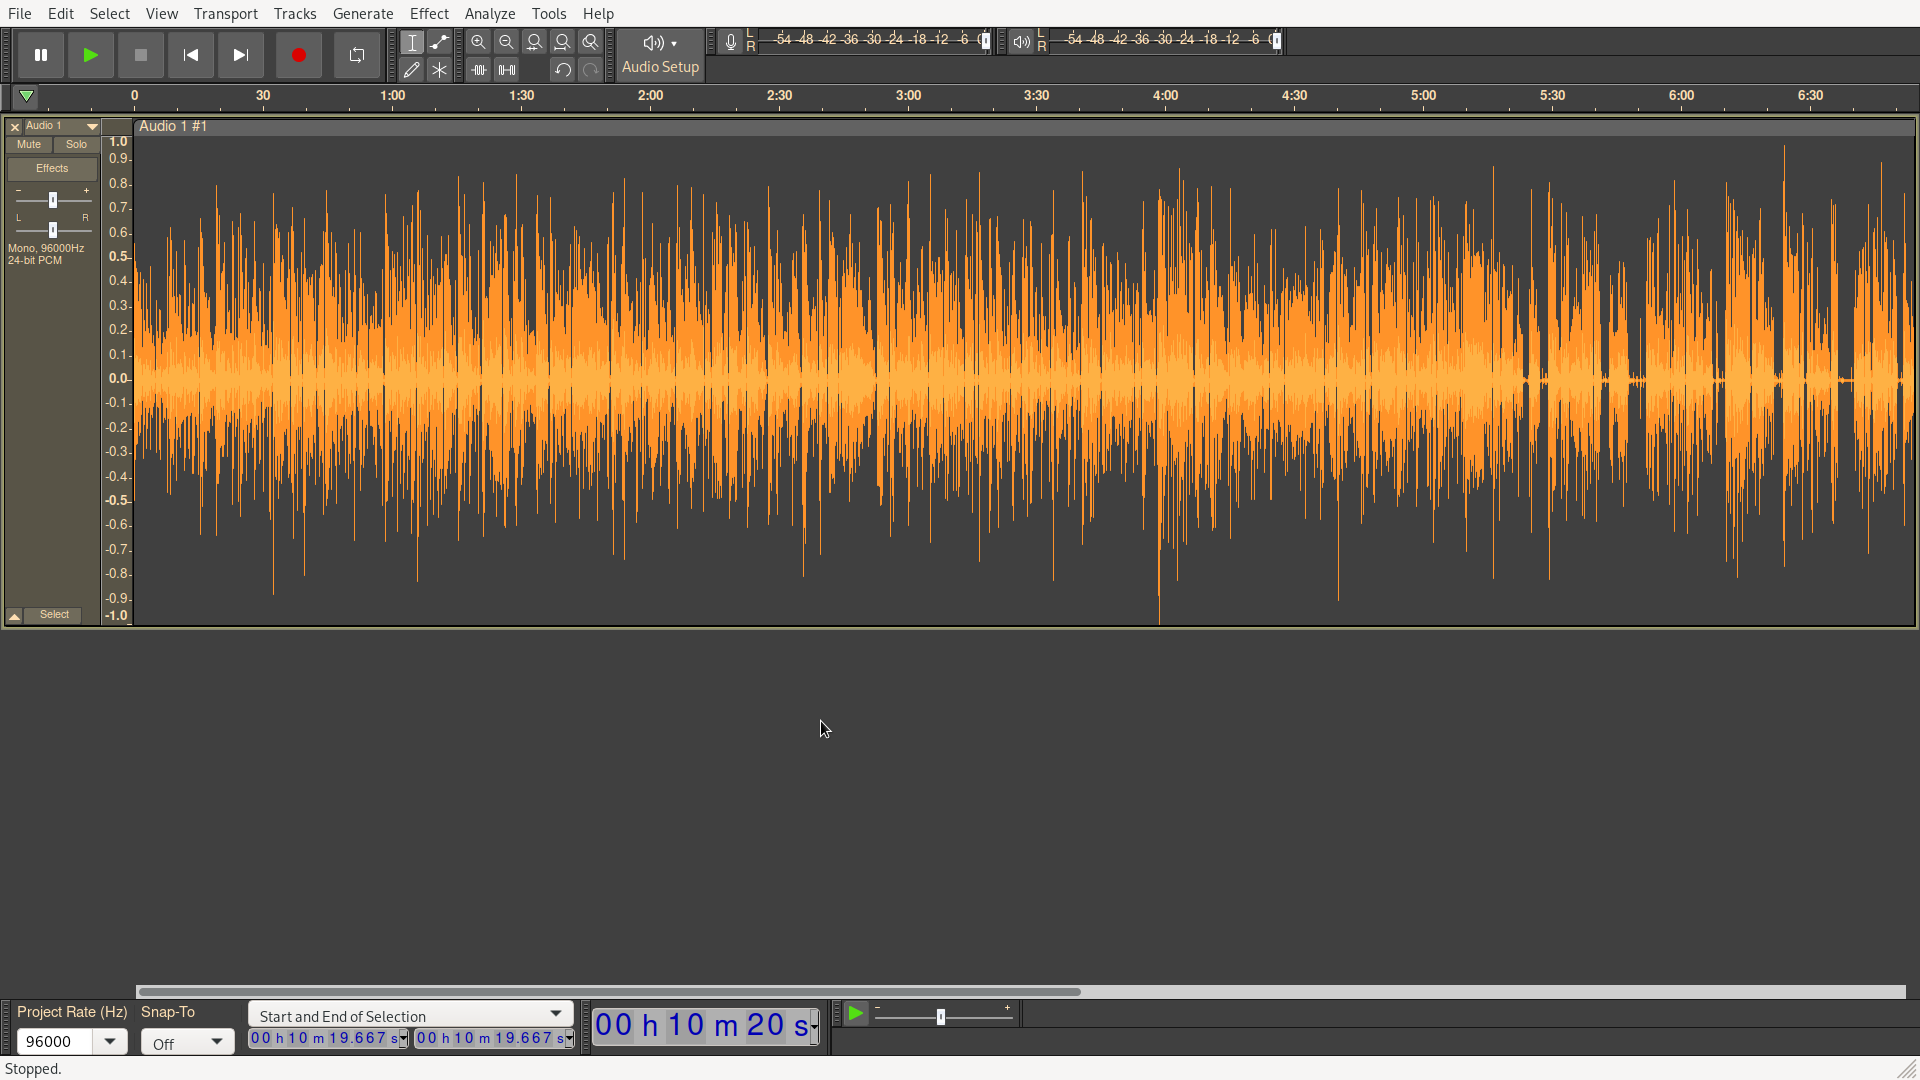Click Trim audio outside selection icon

coord(479,70)
